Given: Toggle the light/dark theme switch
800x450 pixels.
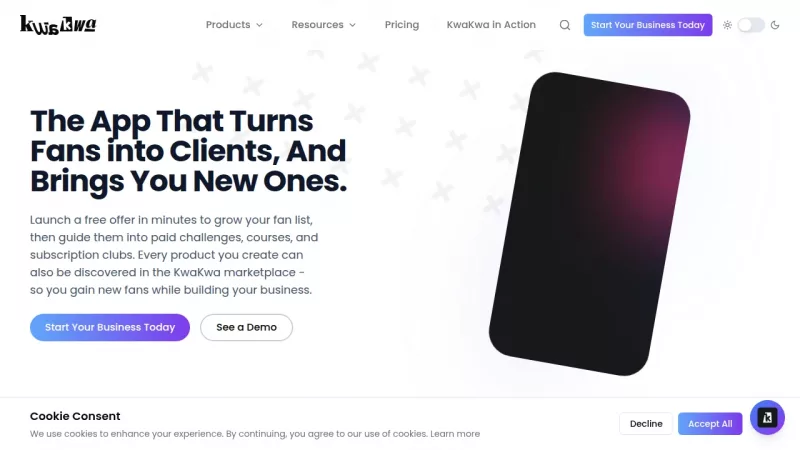Looking at the screenshot, I should pyautogui.click(x=751, y=25).
